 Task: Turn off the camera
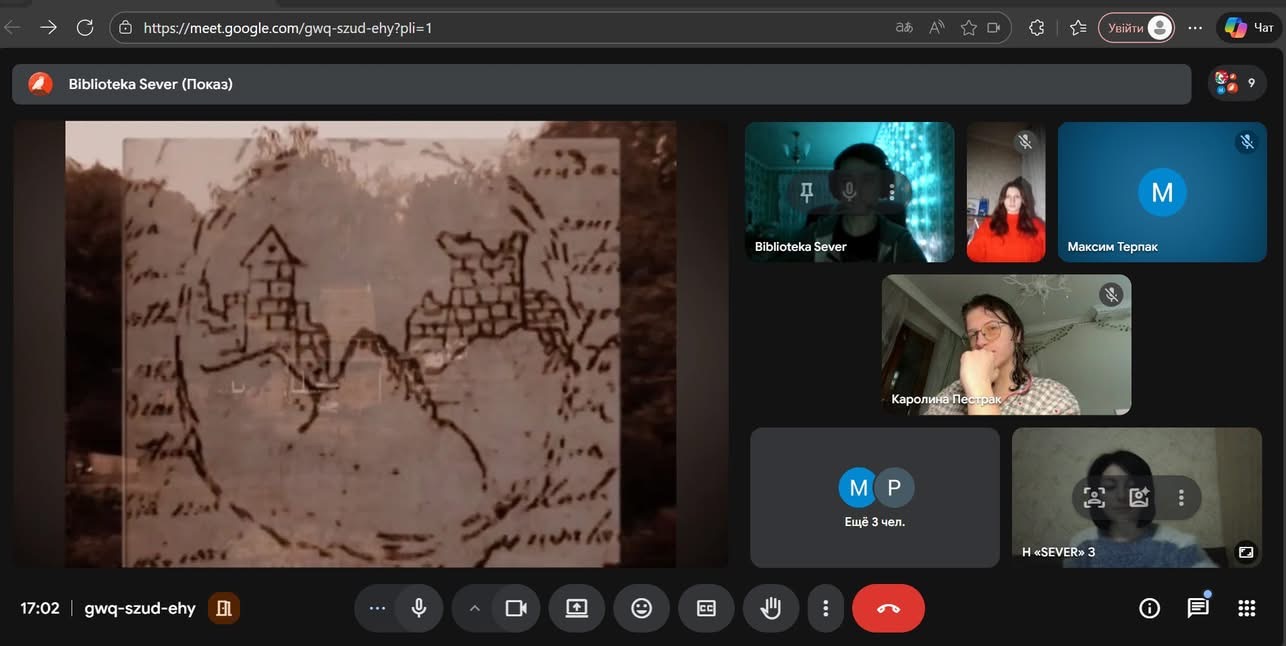[516, 608]
